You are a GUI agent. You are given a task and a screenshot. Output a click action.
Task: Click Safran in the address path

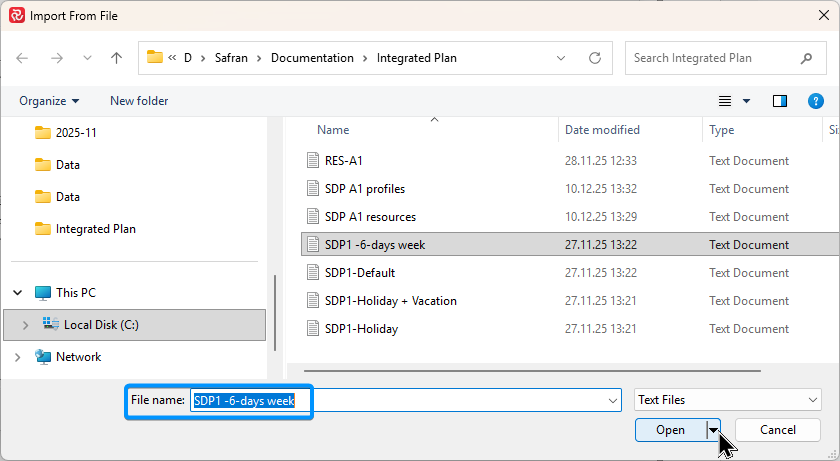(x=231, y=58)
